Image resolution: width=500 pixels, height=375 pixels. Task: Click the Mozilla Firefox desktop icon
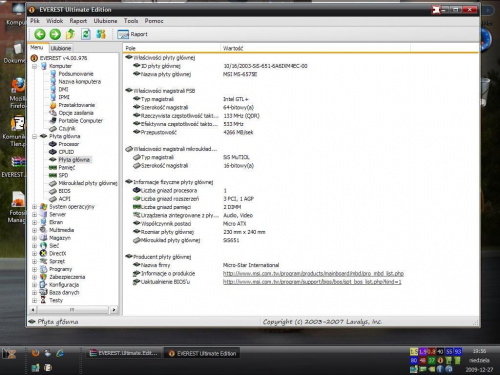tap(18, 93)
